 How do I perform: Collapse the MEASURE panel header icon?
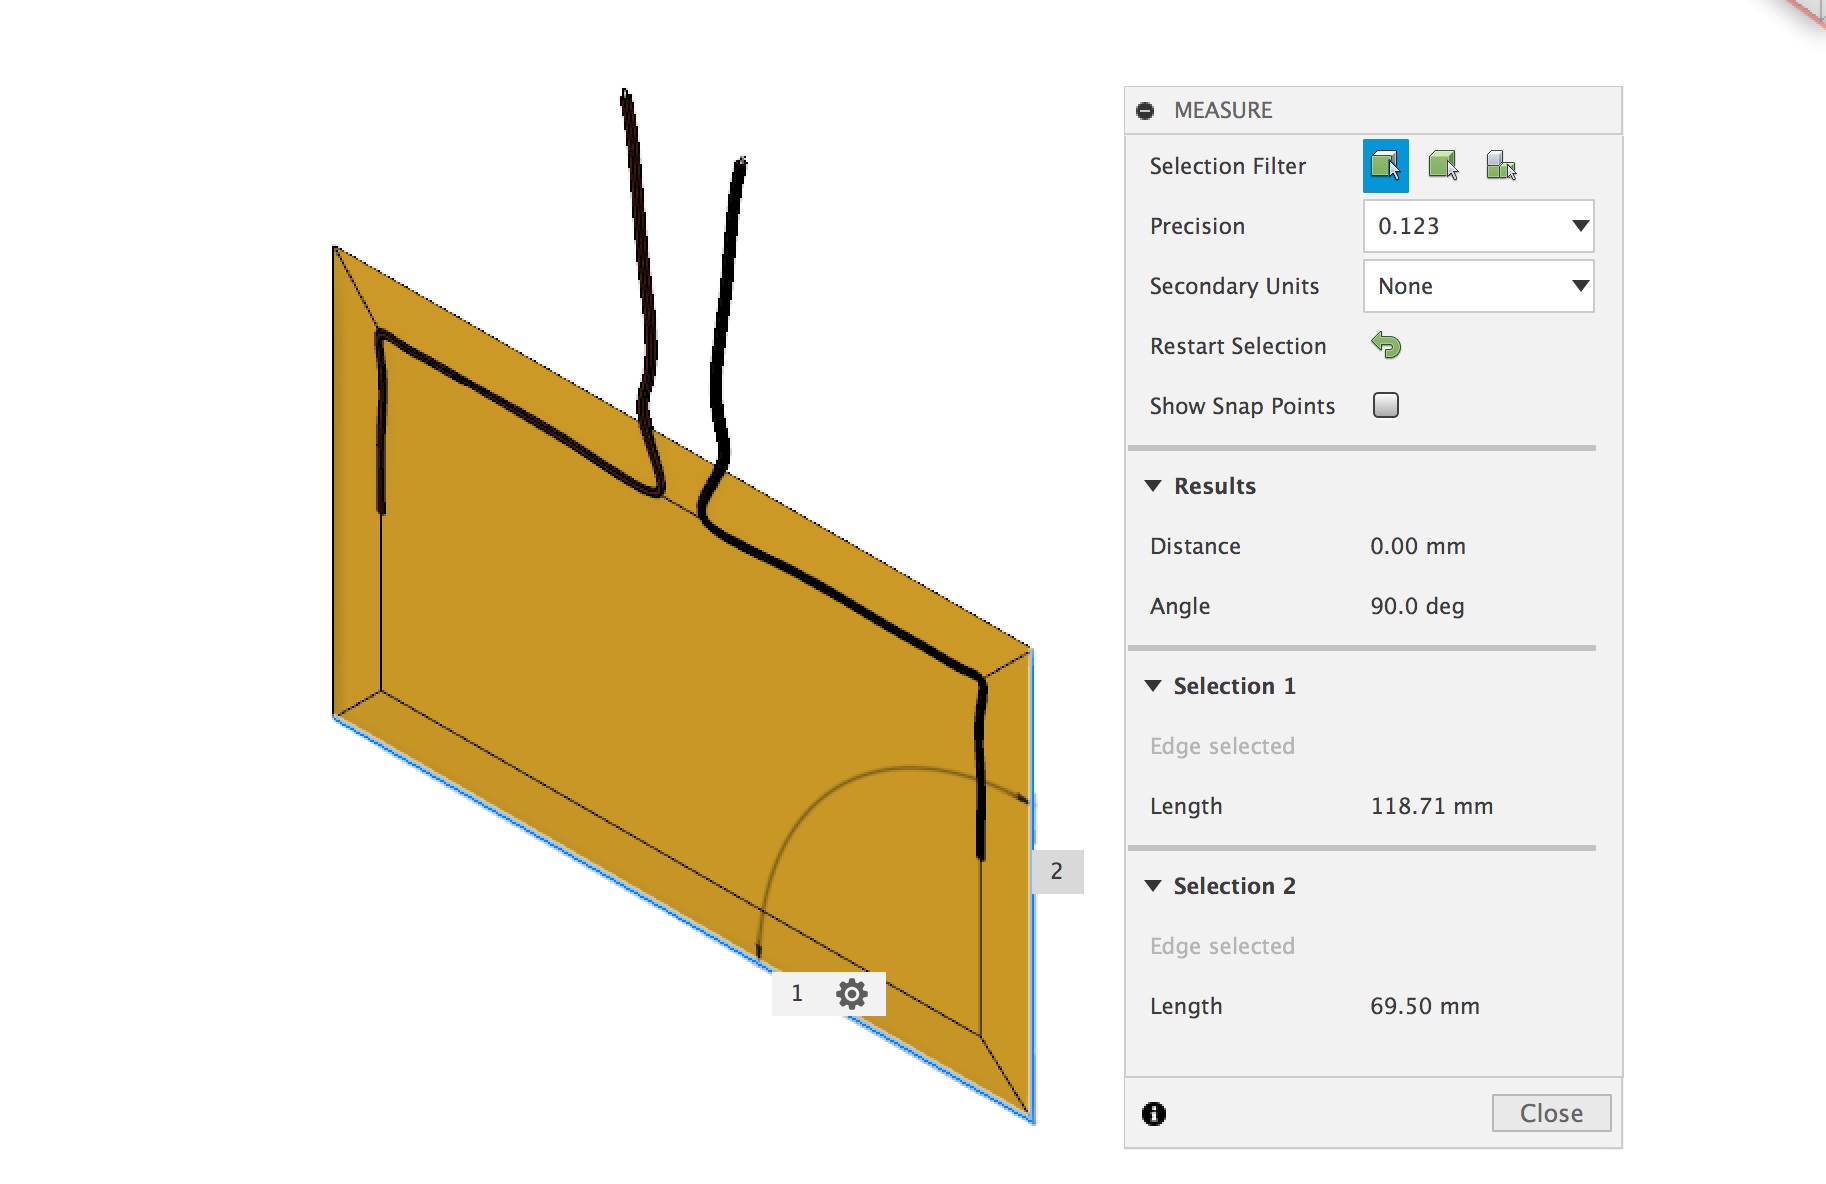point(1146,111)
